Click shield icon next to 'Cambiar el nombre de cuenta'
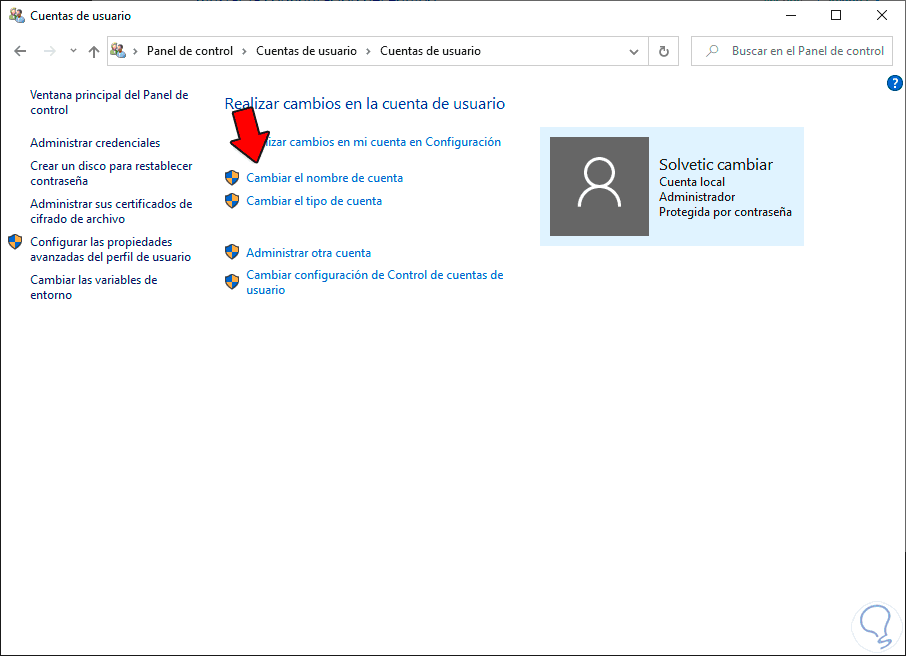Image resolution: width=906 pixels, height=656 pixels. point(232,177)
